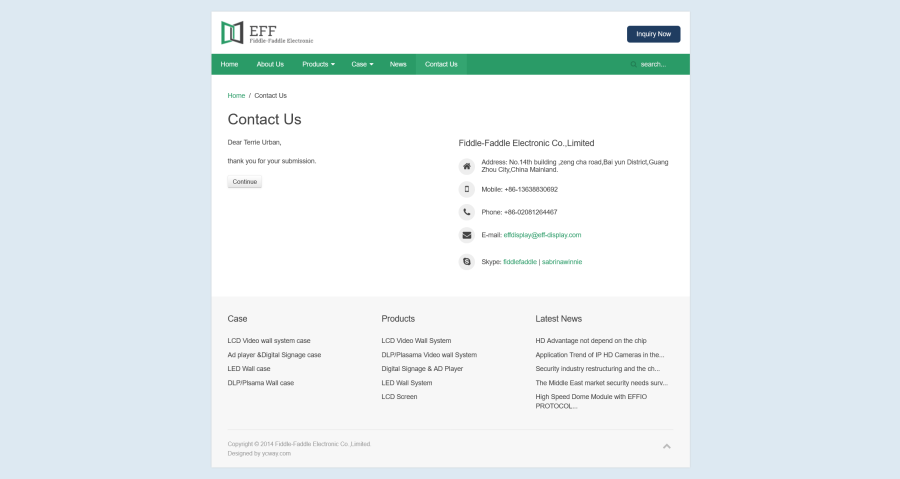Image resolution: width=900 pixels, height=479 pixels.
Task: Click the mobile phone icon
Action: [x=466, y=189]
